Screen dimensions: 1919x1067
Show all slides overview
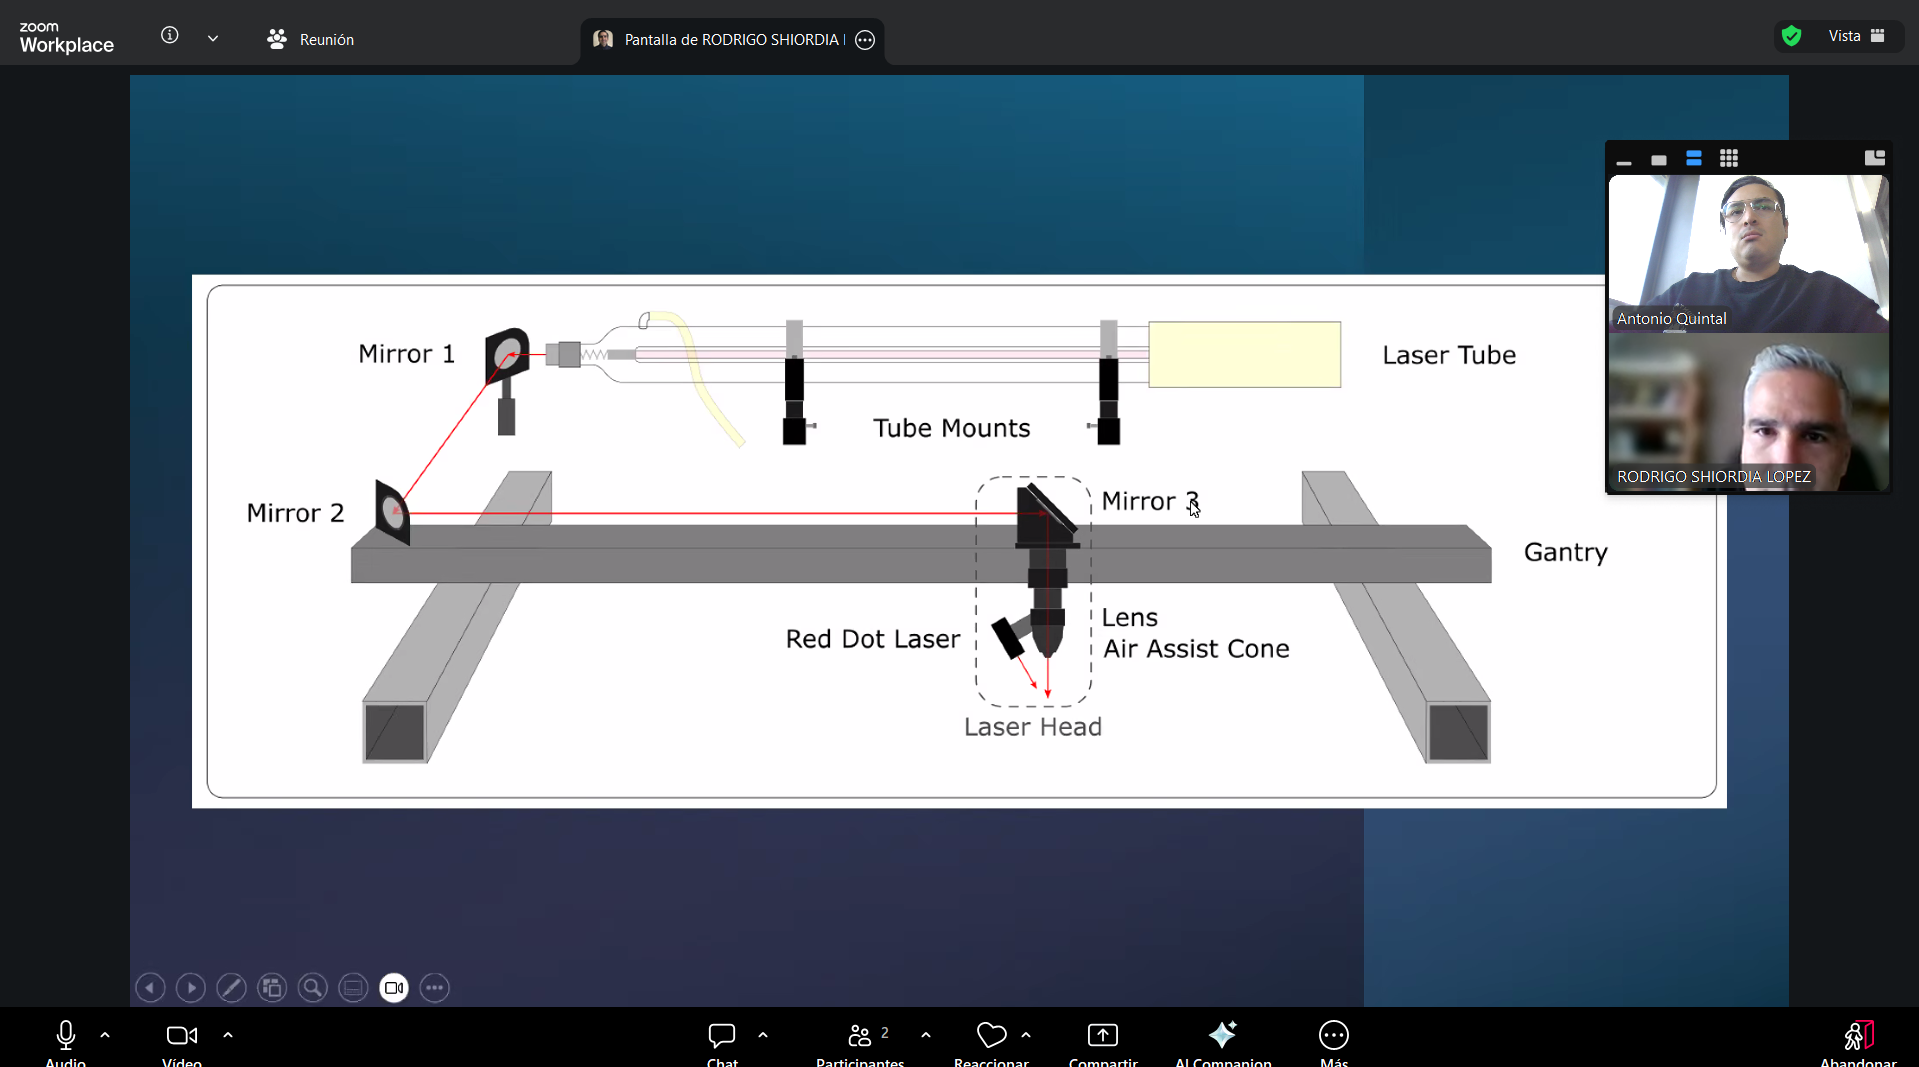click(x=272, y=988)
